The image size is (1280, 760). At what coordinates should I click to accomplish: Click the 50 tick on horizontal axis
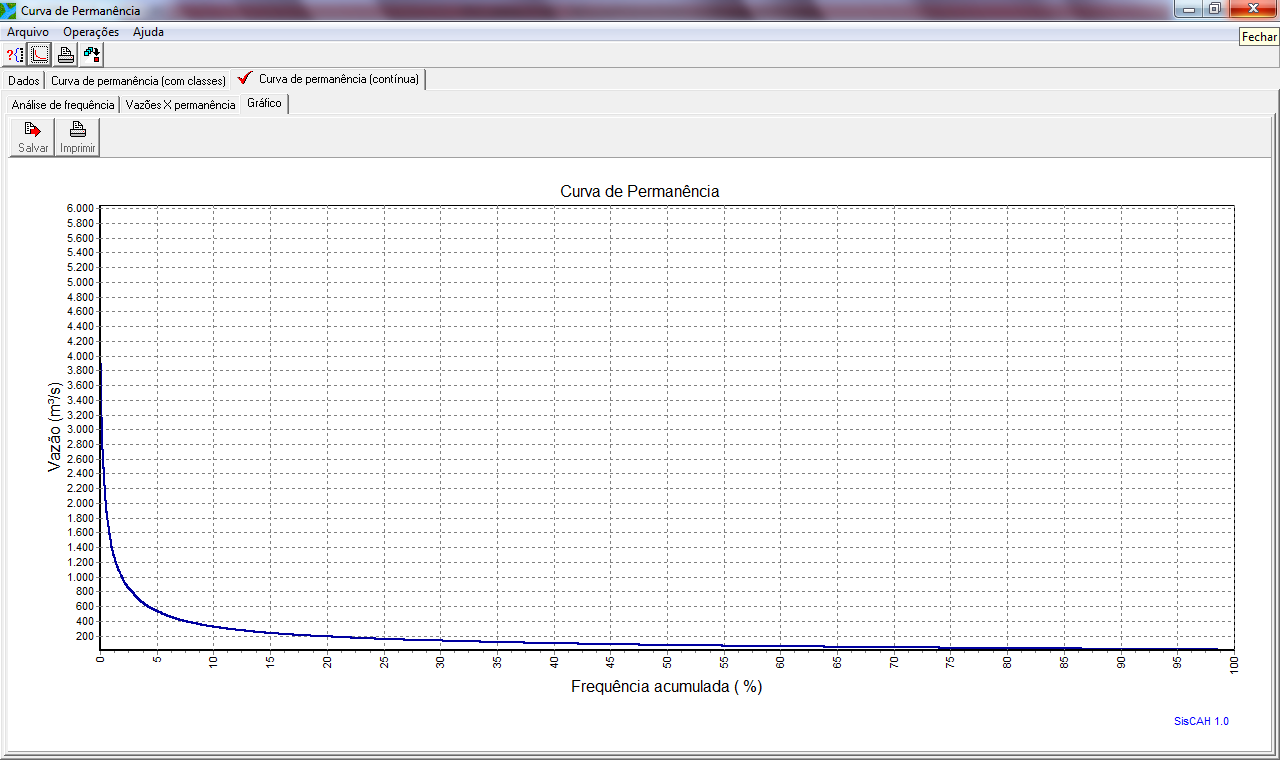667,661
